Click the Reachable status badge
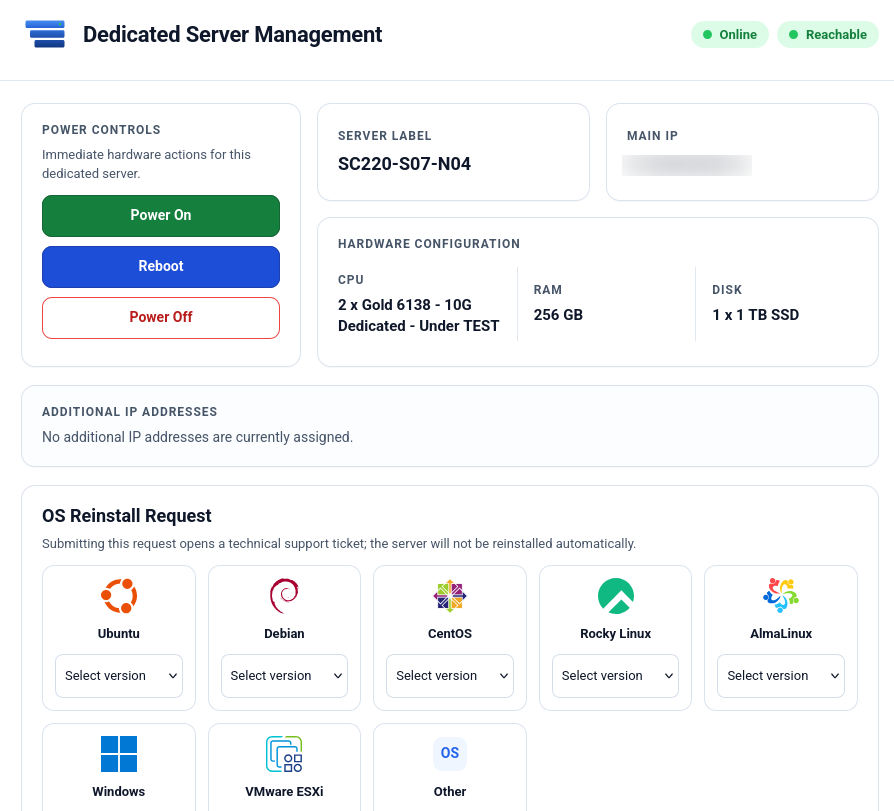Screen dimensions: 894x811 (x=828, y=35)
